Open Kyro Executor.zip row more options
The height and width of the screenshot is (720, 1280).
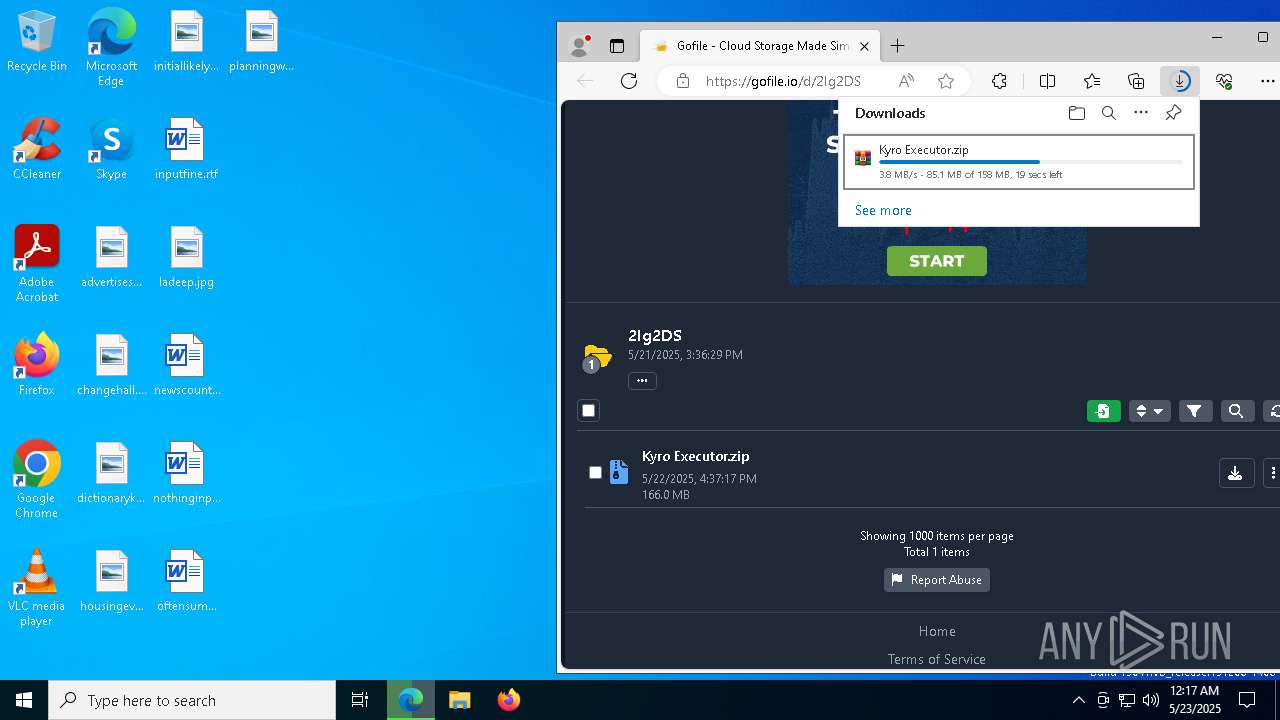[x=1272, y=473]
